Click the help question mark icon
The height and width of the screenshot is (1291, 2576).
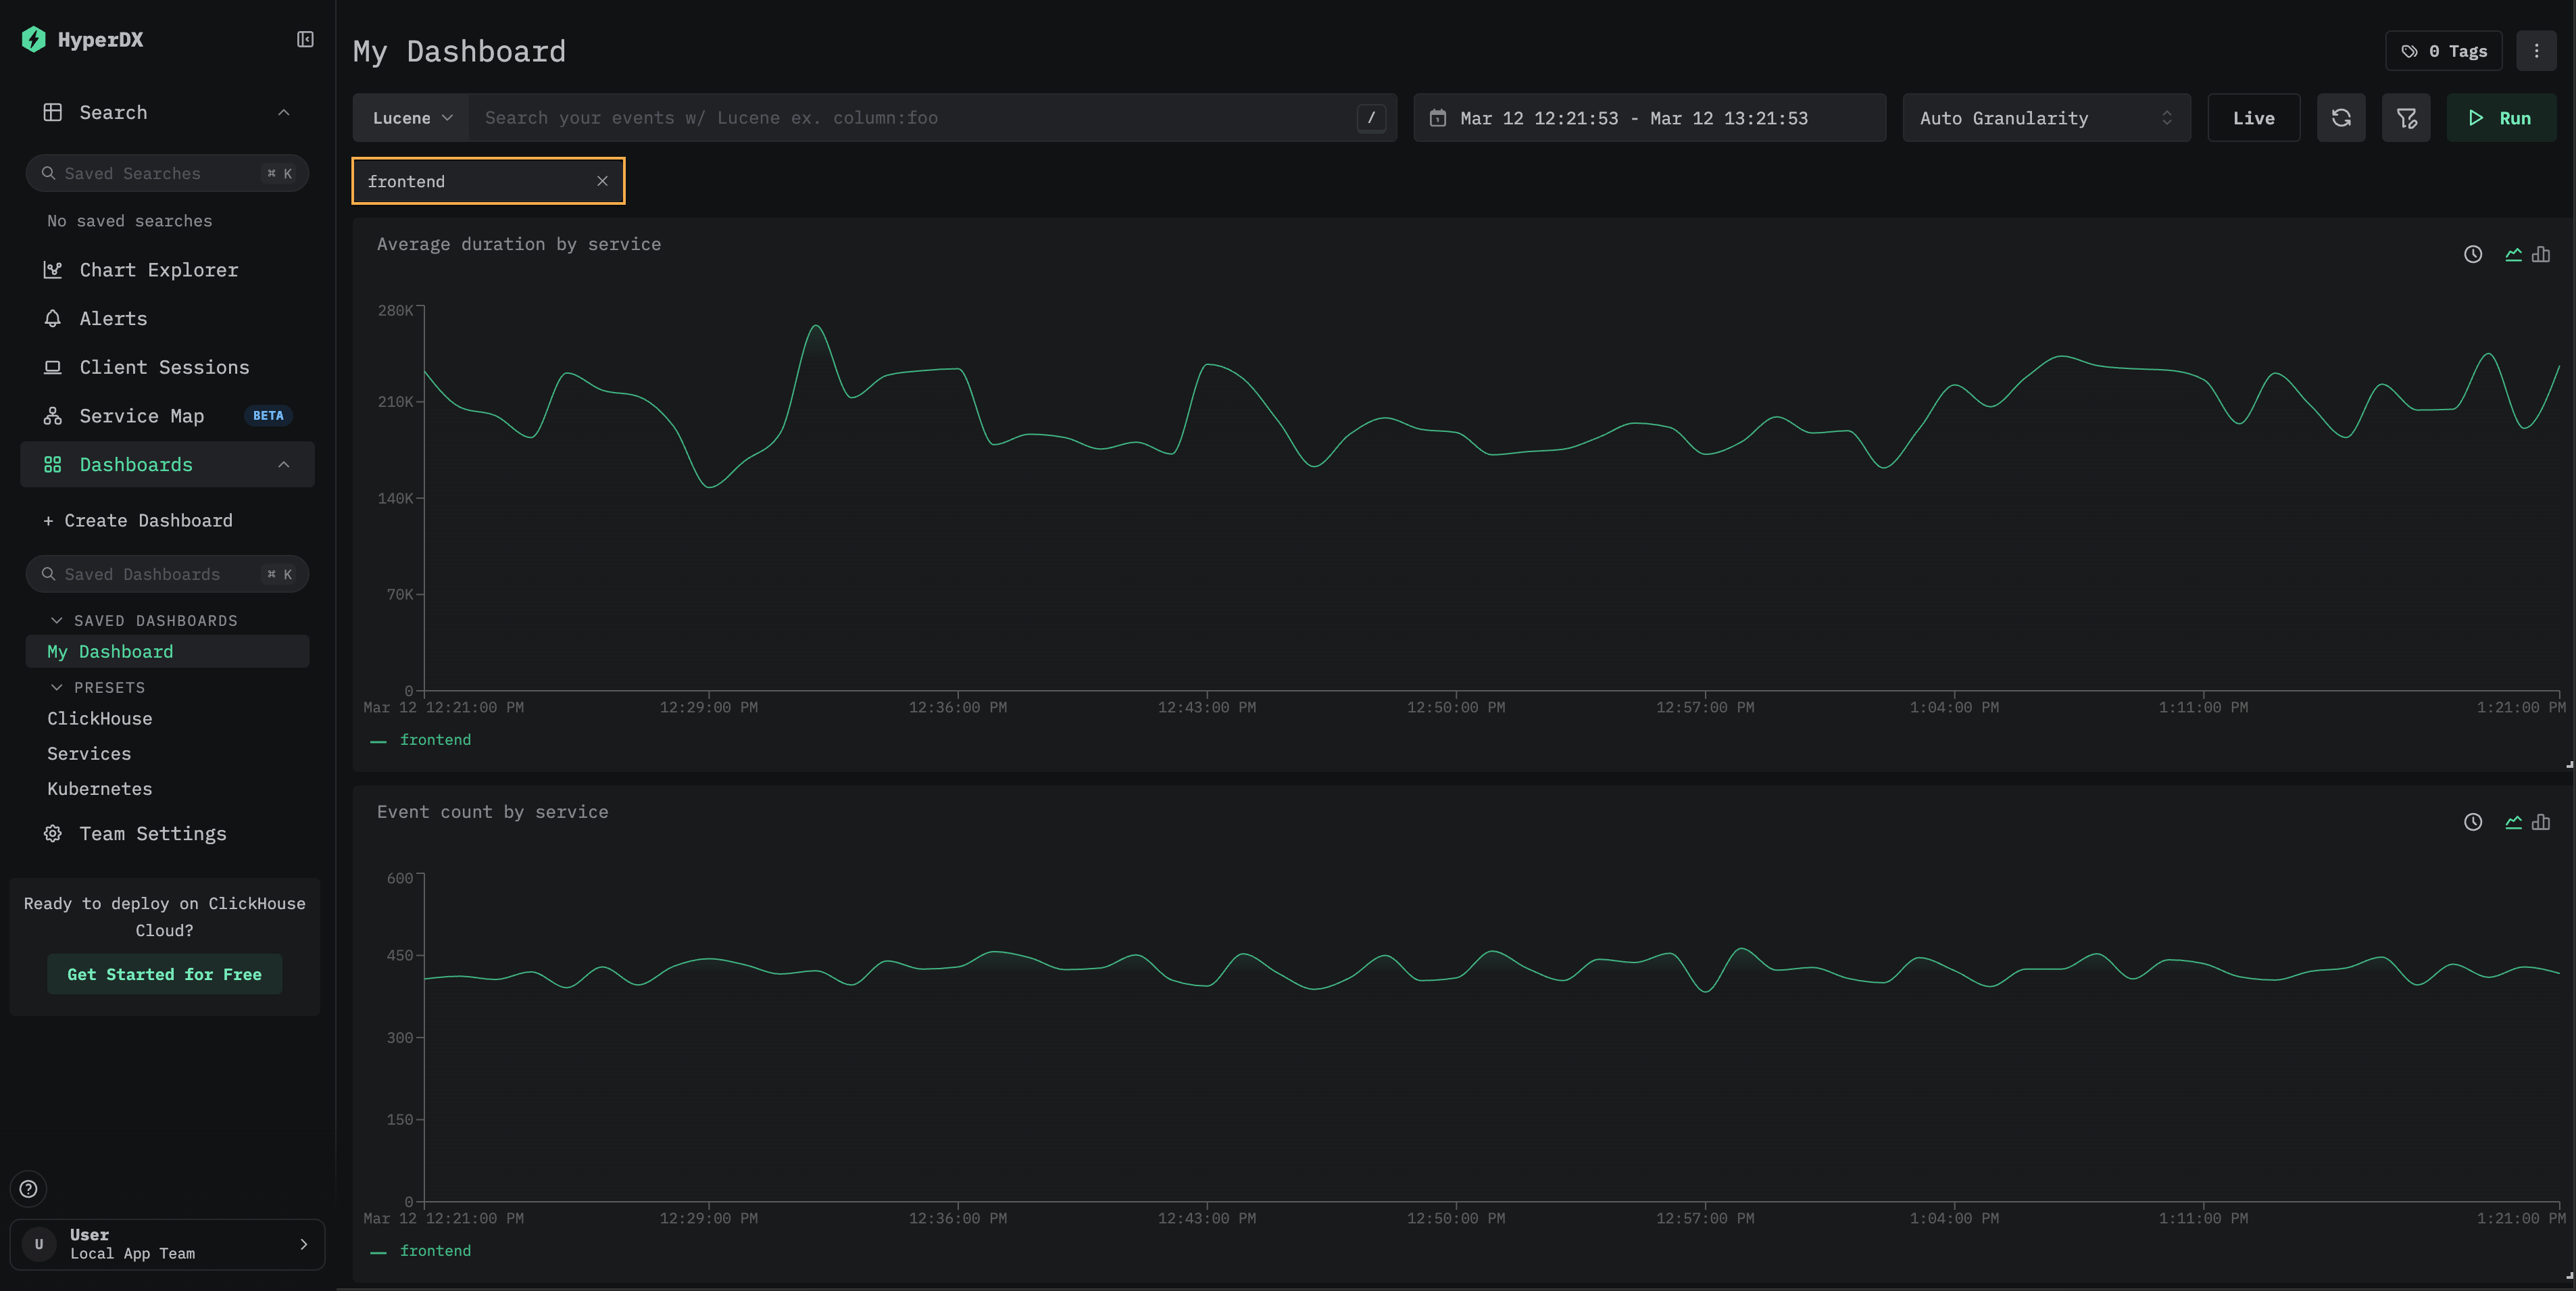pyautogui.click(x=28, y=1189)
